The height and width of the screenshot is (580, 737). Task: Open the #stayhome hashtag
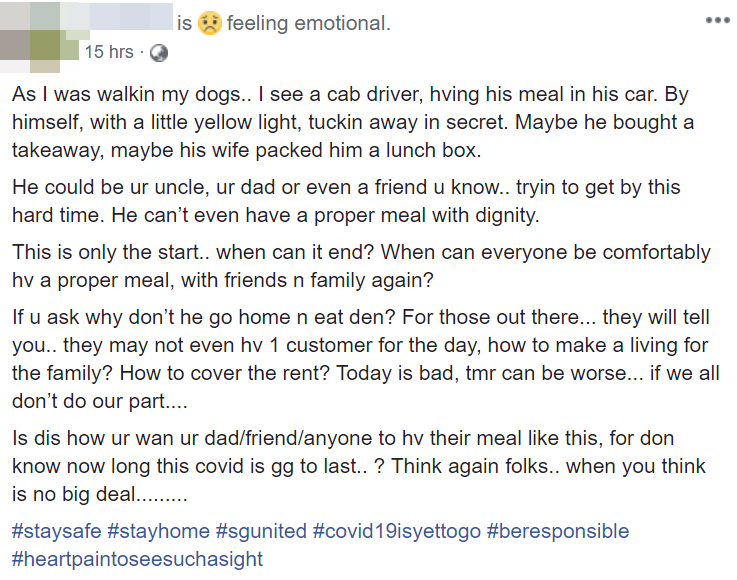(159, 531)
